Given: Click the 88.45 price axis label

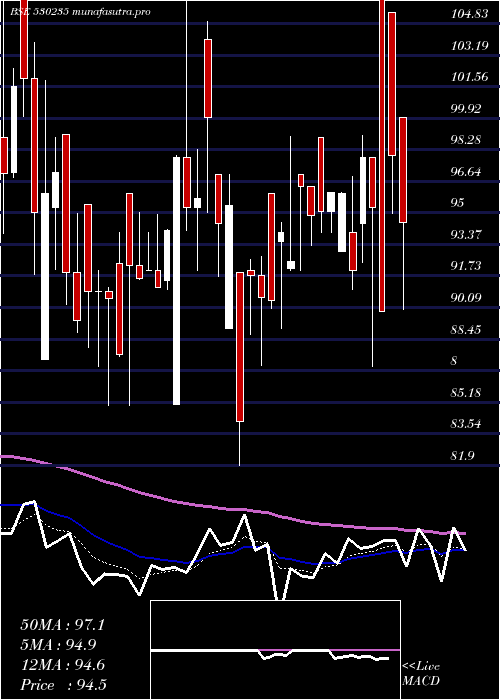Looking at the screenshot, I should tap(467, 329).
